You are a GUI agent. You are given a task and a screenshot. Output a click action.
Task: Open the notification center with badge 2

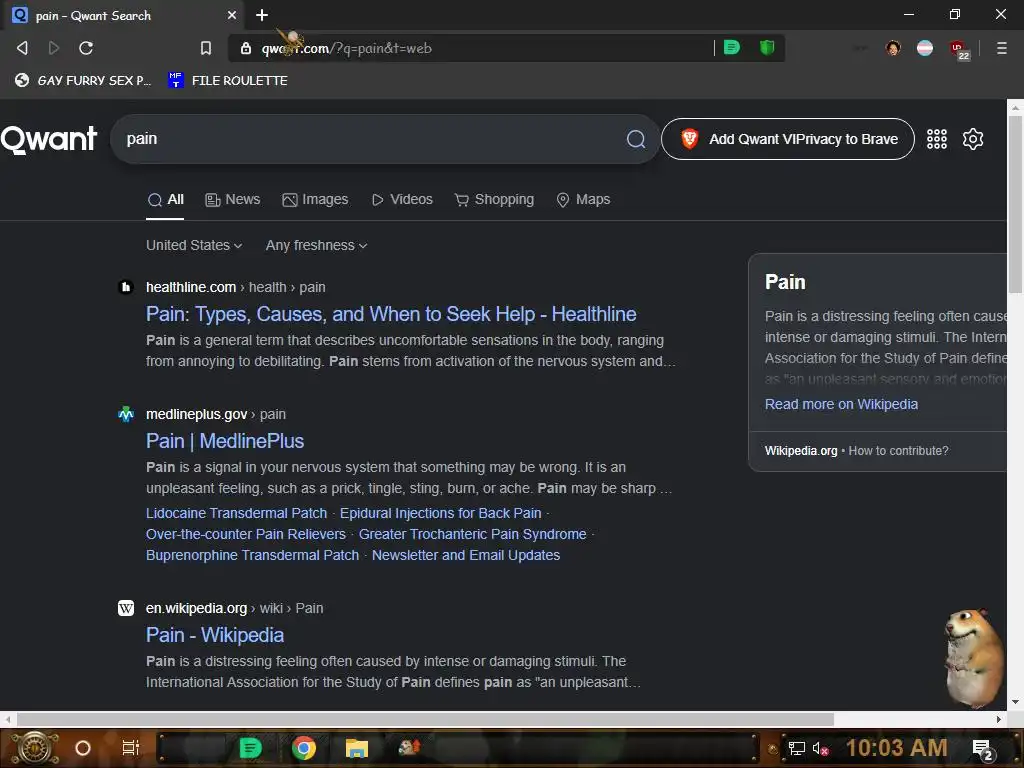pyautogui.click(x=984, y=750)
